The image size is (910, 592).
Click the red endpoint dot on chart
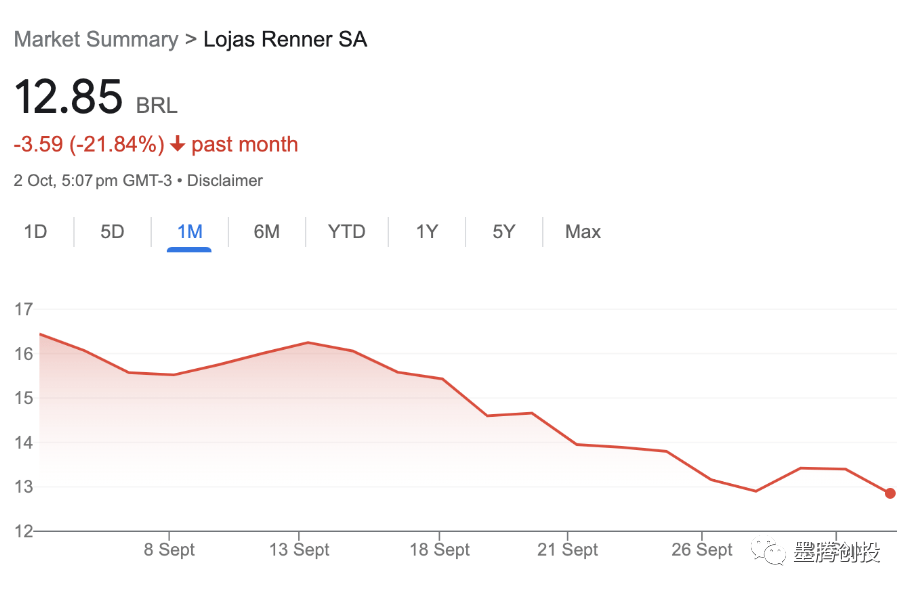pos(890,493)
